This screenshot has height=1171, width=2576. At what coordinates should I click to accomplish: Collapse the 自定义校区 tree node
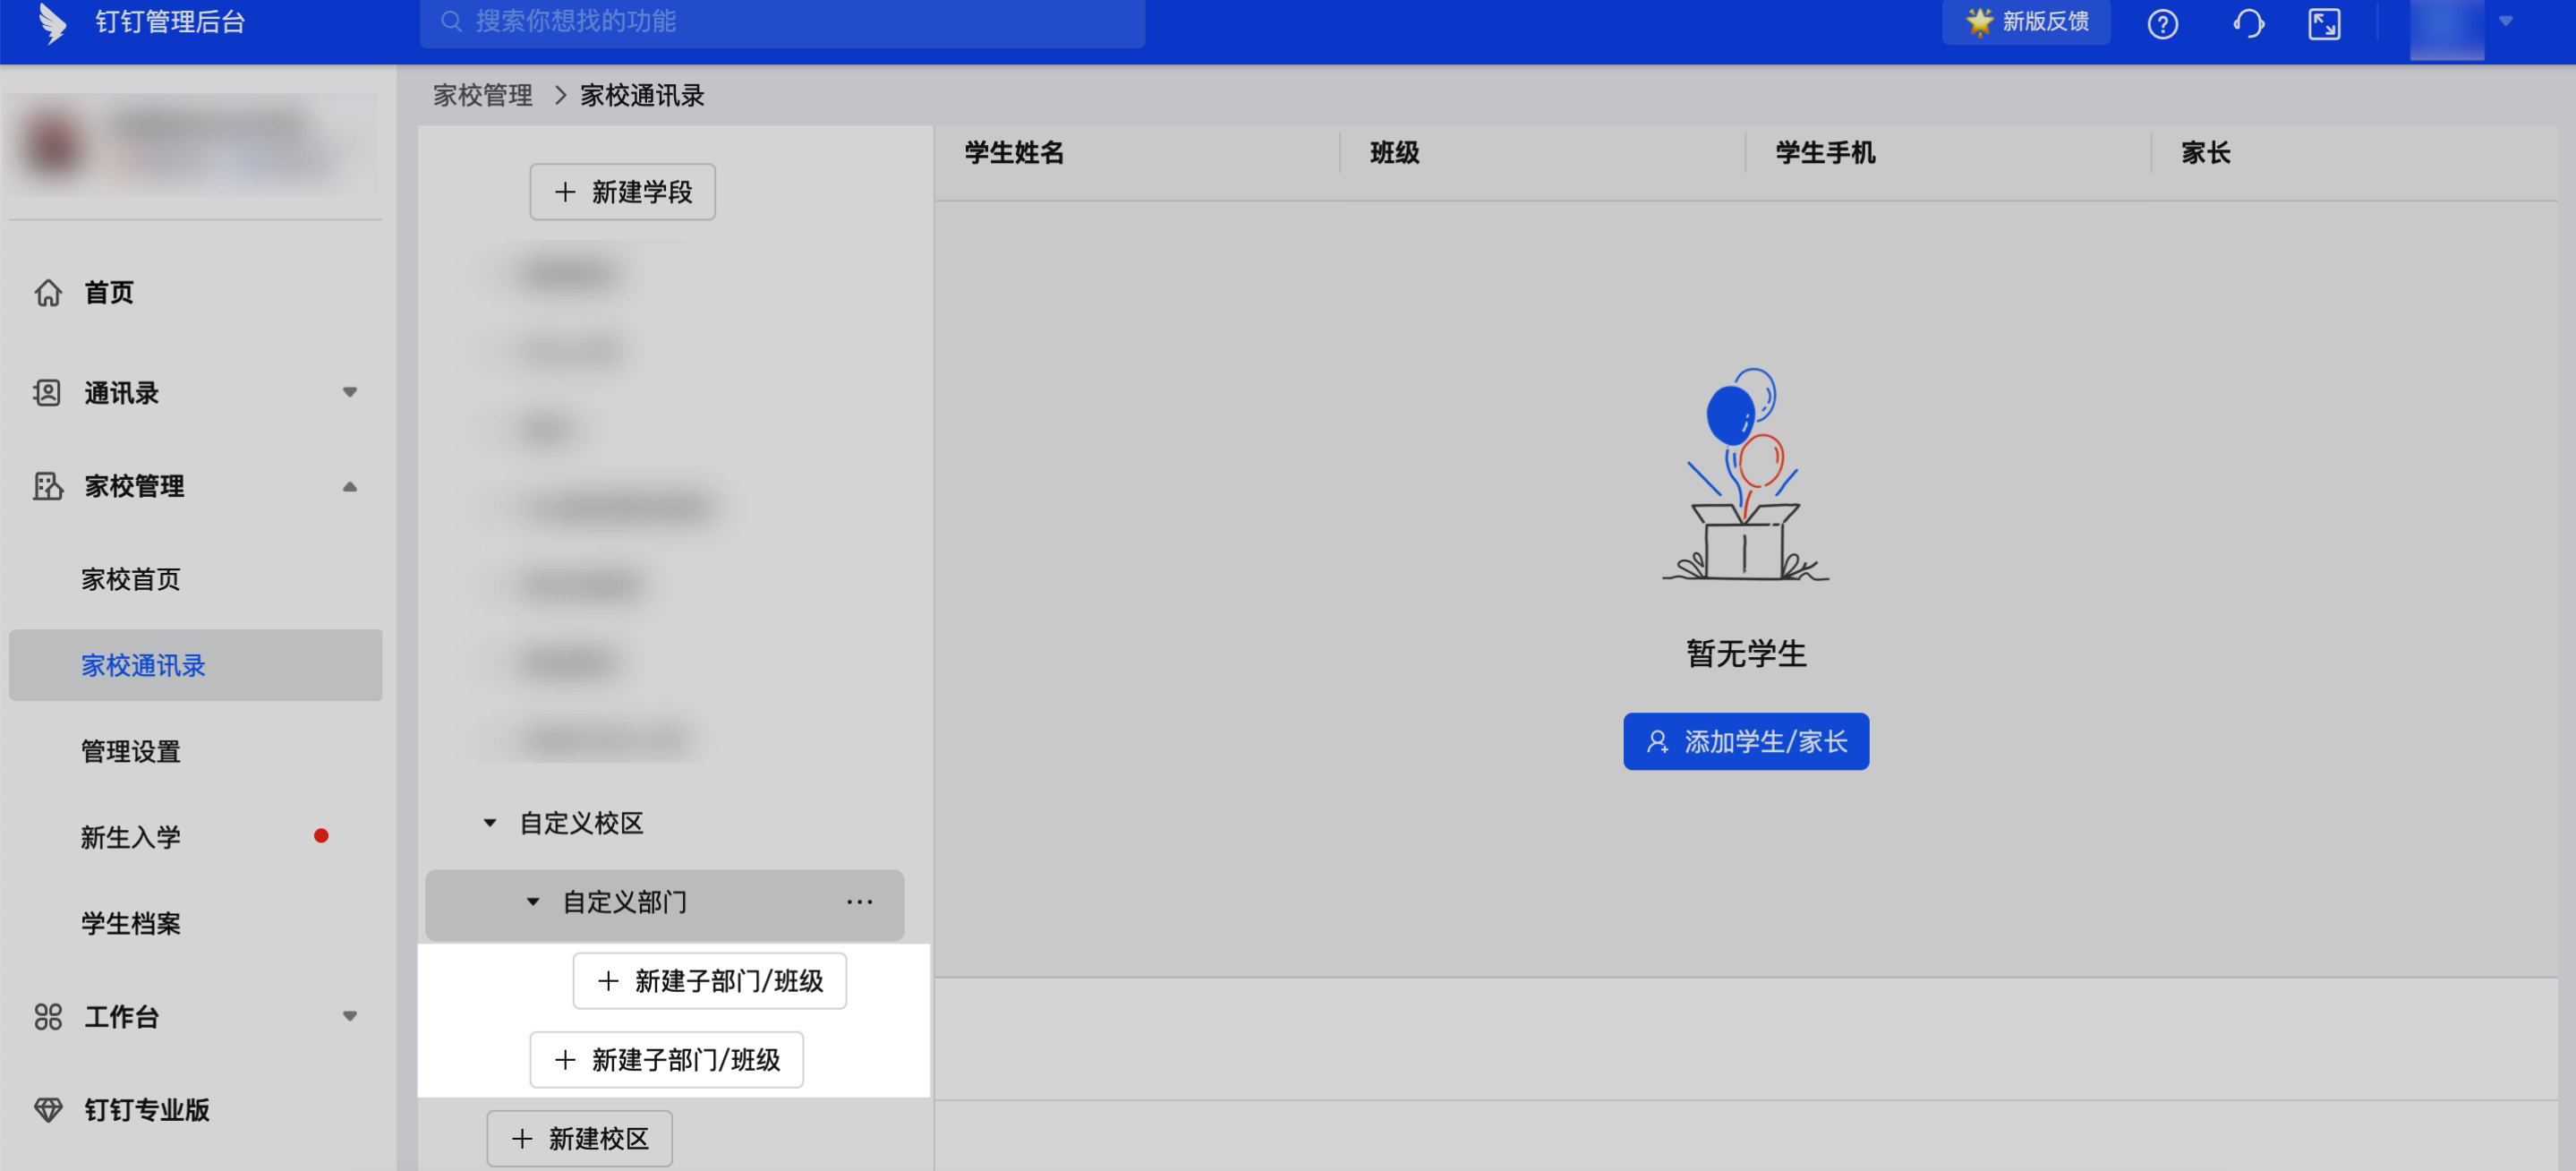coord(490,823)
